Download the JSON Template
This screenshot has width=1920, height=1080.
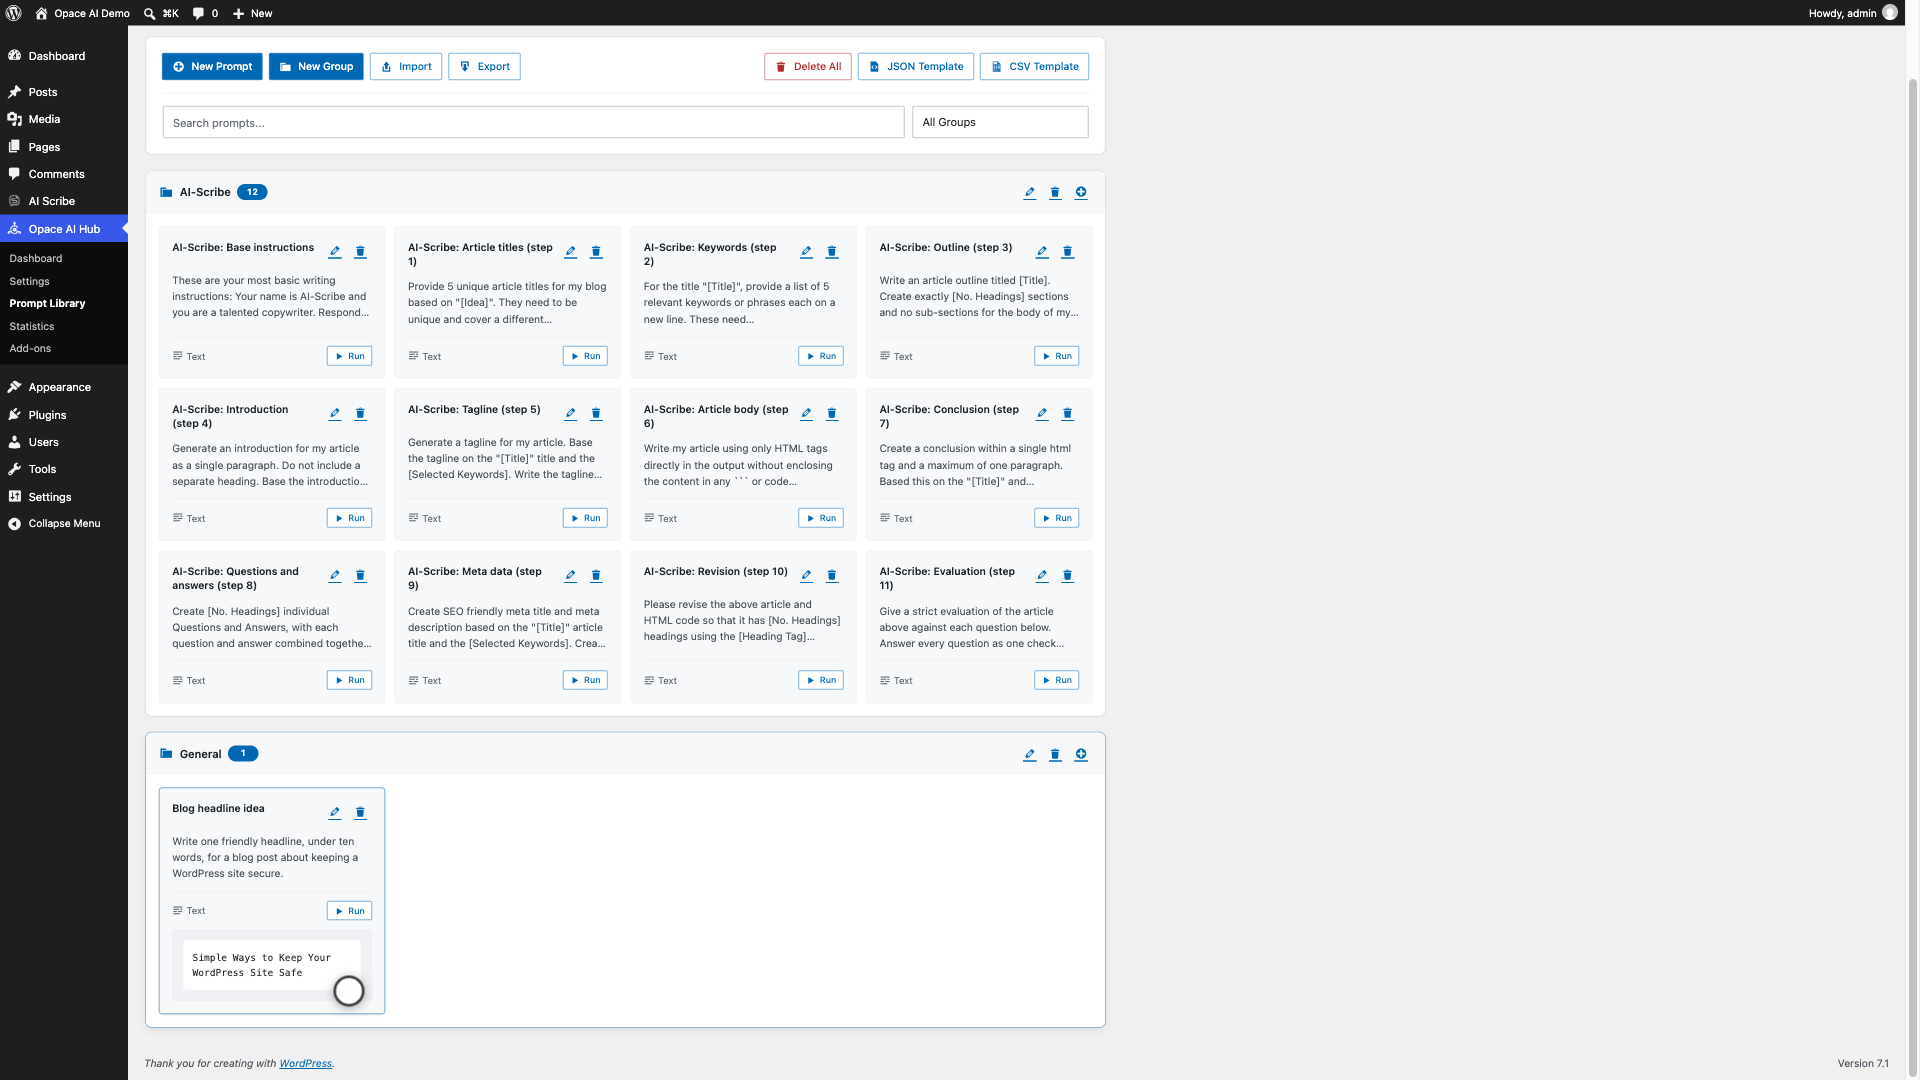pos(916,67)
